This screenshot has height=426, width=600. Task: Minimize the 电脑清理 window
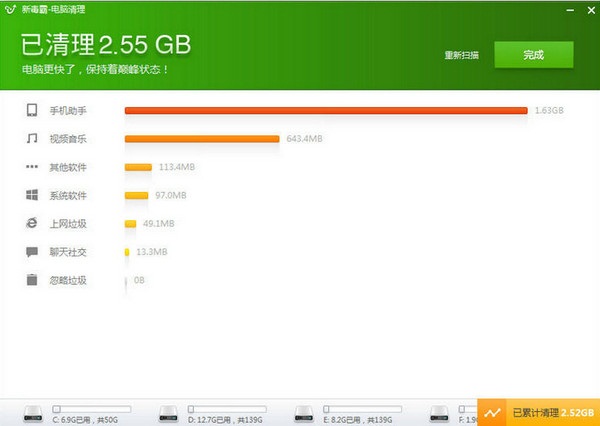click(x=570, y=10)
